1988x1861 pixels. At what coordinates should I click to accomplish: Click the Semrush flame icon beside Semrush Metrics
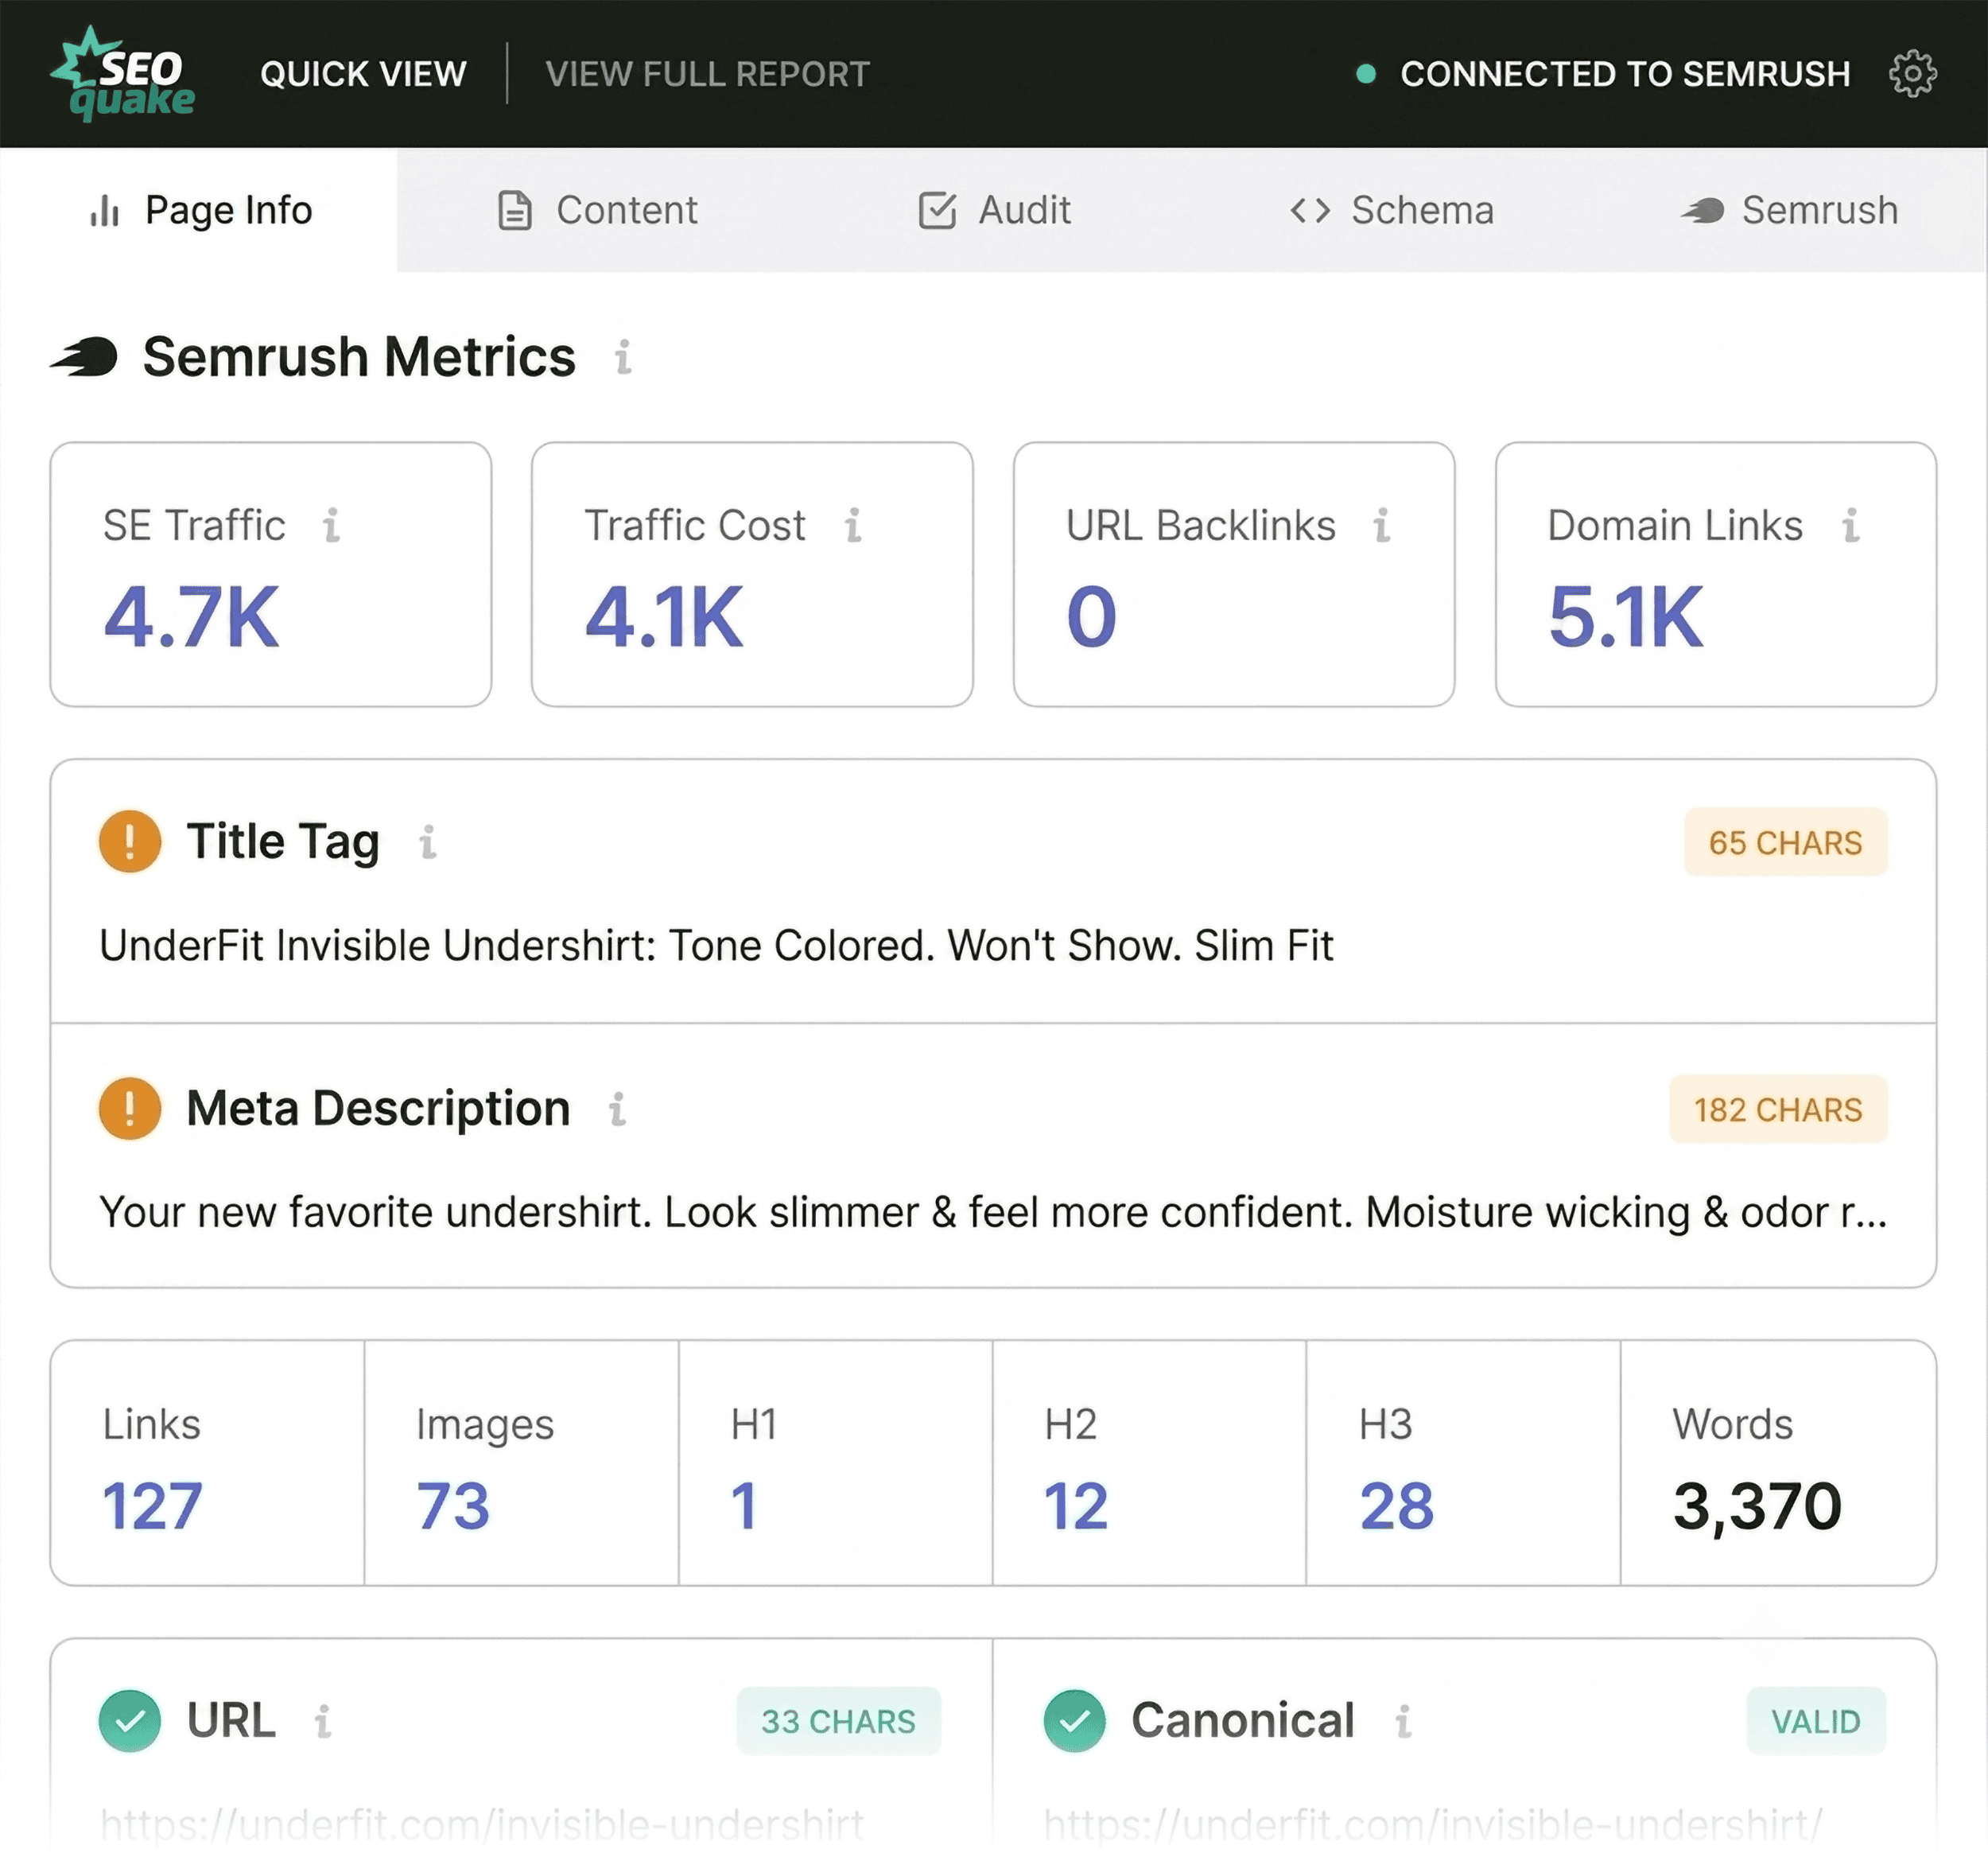tap(84, 357)
